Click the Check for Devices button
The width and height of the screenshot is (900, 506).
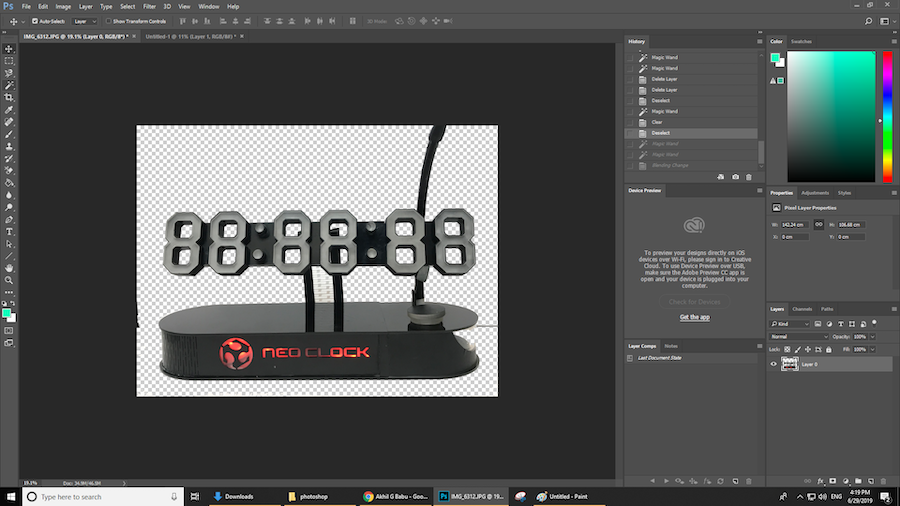click(694, 302)
